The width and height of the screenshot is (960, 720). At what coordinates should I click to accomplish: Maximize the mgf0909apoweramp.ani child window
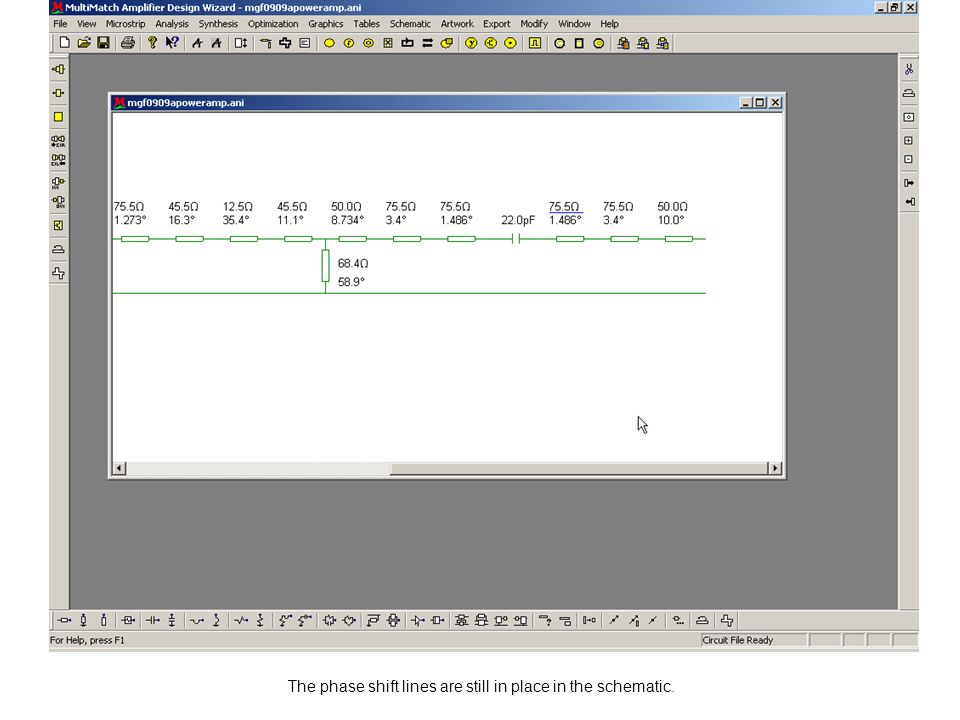tap(760, 103)
